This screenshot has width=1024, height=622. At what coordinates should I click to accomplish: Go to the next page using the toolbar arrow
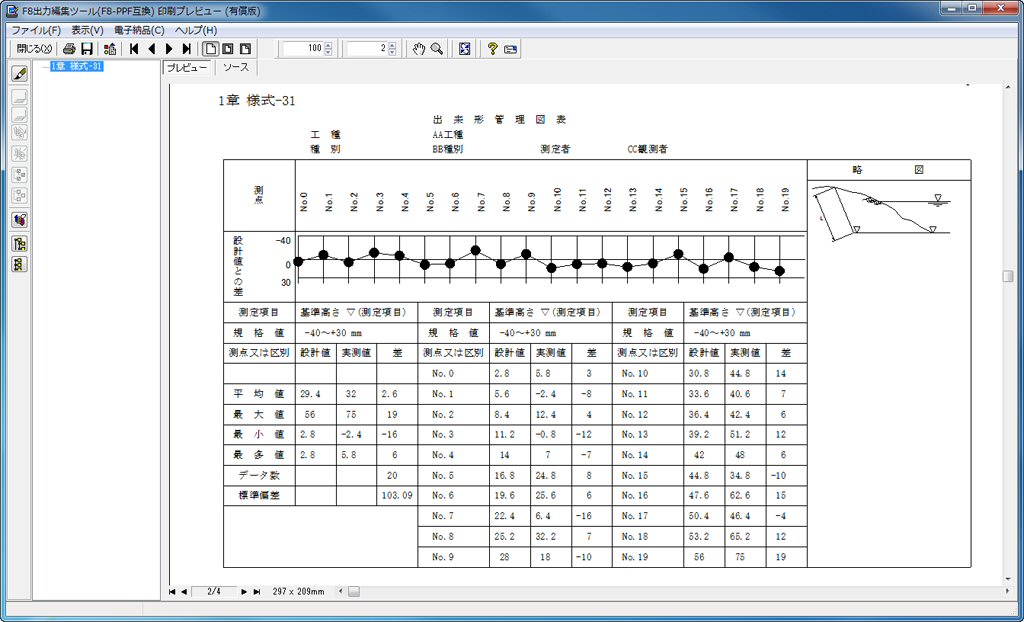click(x=169, y=48)
